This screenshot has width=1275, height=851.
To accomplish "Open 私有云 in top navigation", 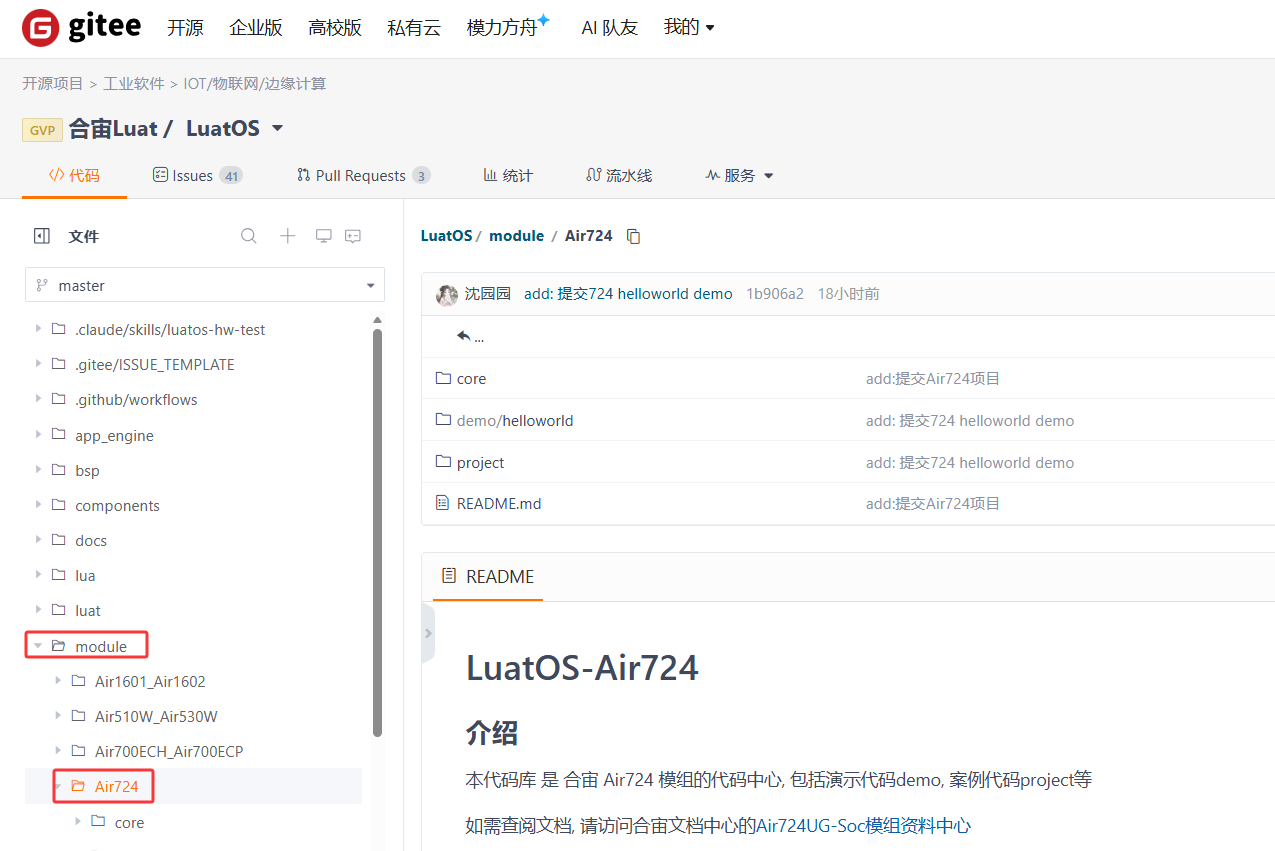I will [x=414, y=28].
